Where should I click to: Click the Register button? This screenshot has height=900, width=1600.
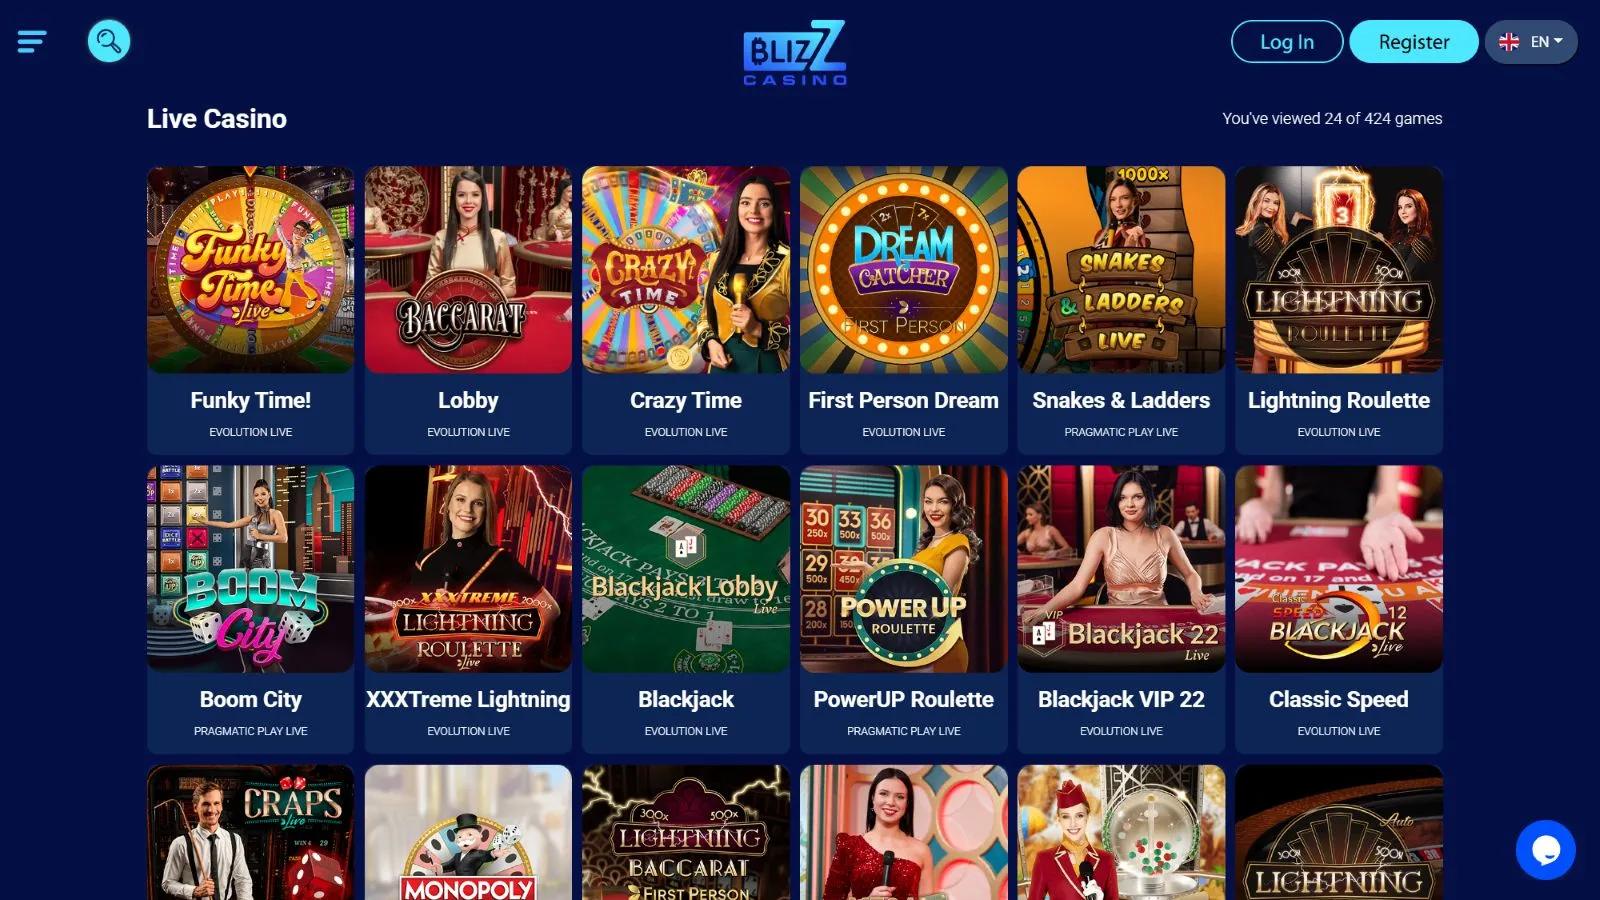[x=1414, y=42]
